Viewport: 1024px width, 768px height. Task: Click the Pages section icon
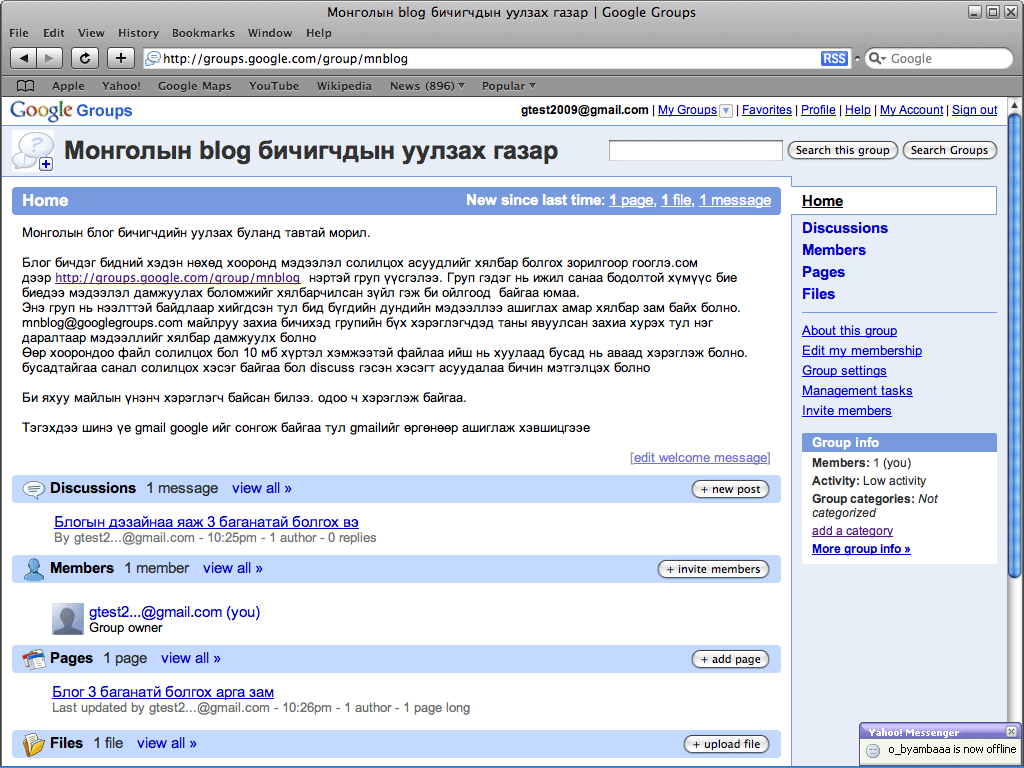[33, 659]
